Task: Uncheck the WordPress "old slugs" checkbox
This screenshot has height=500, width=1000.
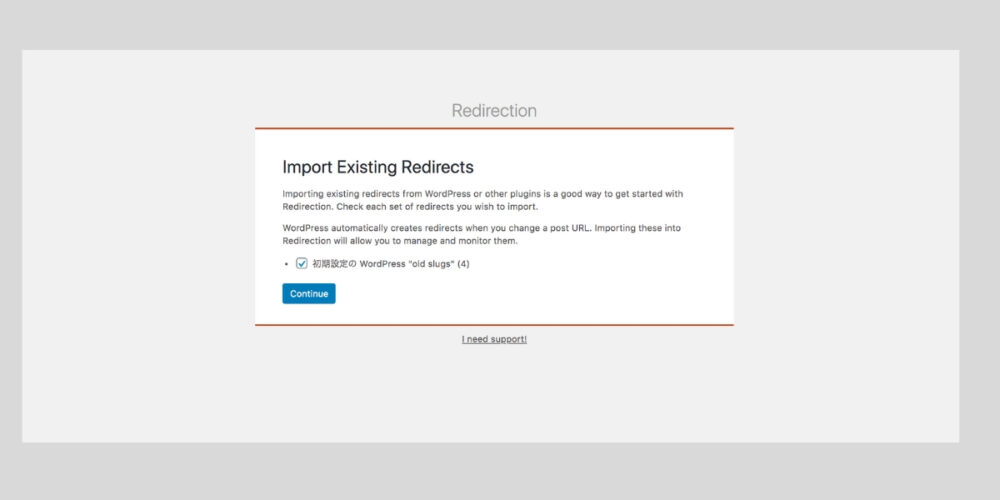Action: pyautogui.click(x=302, y=263)
